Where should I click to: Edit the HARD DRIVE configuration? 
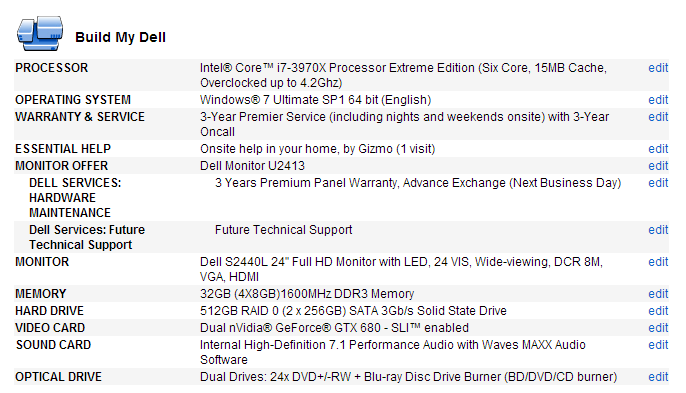(658, 311)
